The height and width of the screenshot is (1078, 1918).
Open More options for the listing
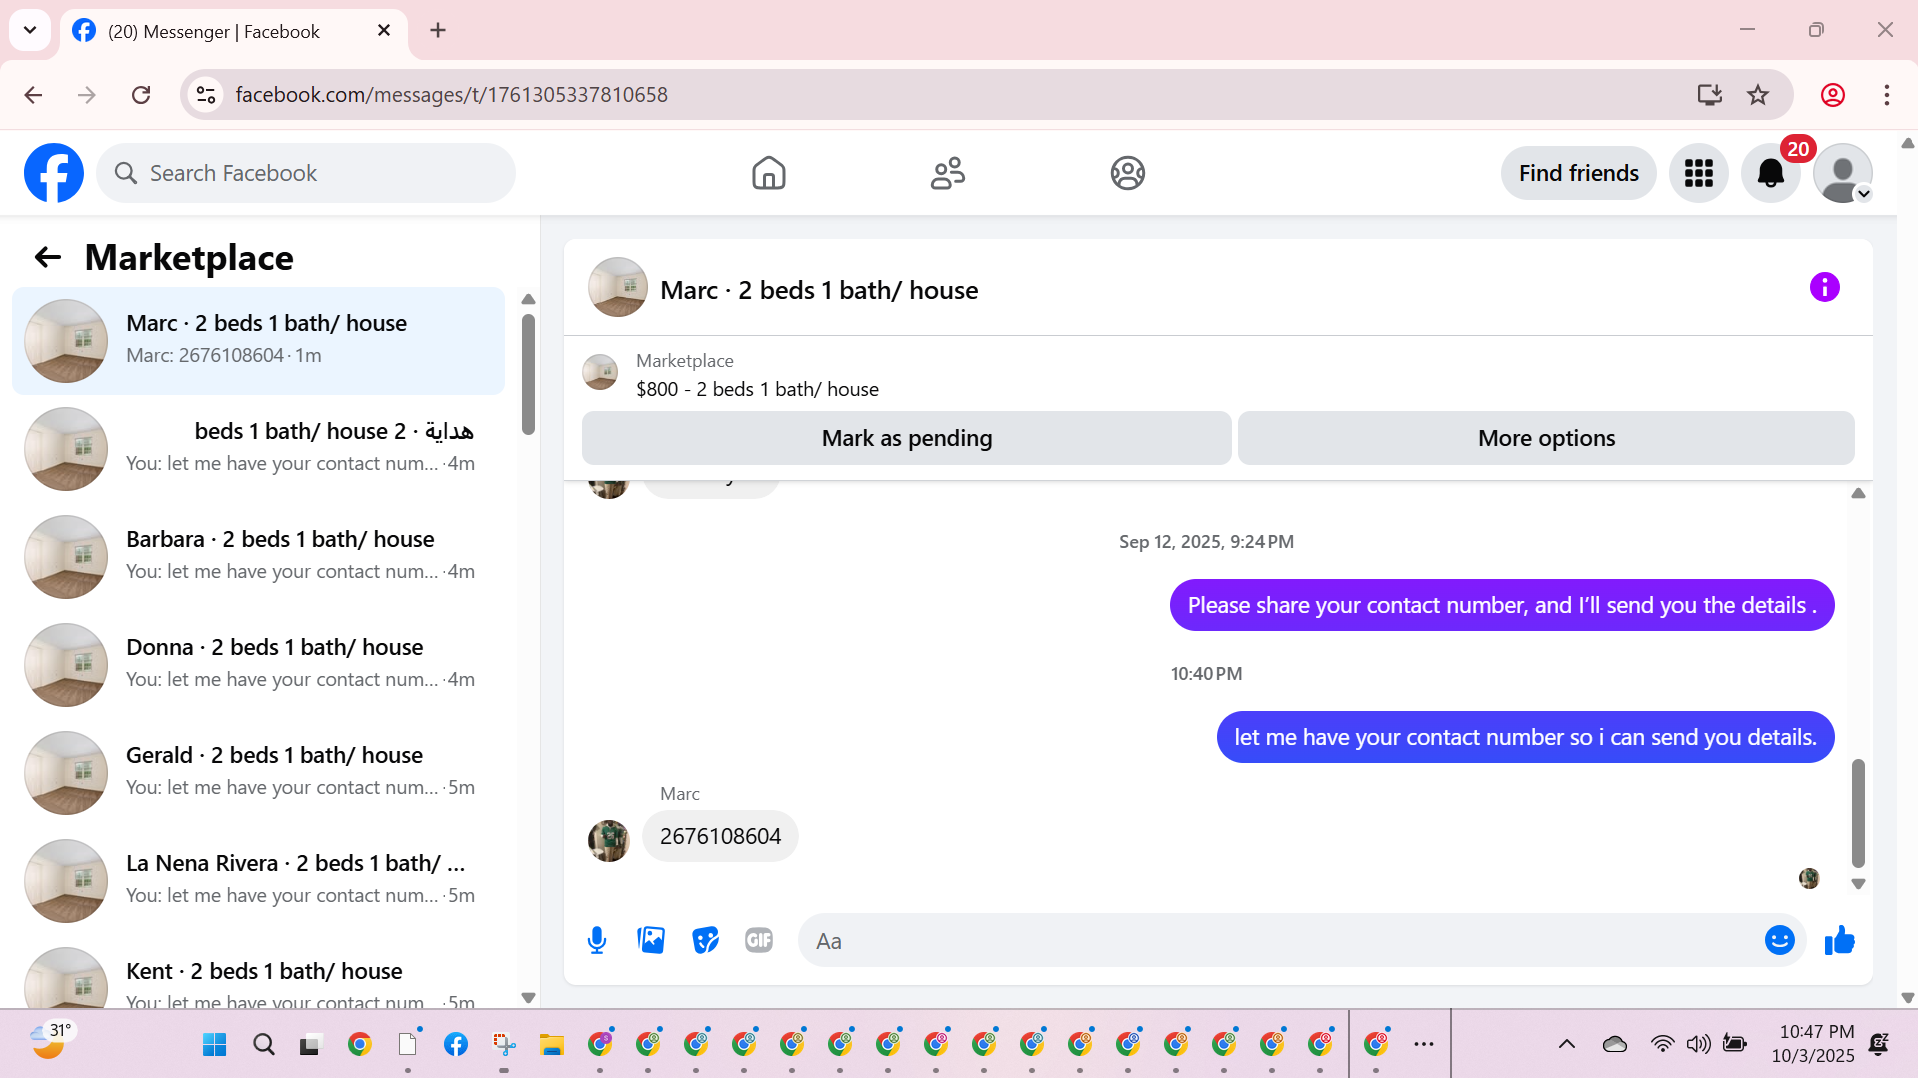pos(1546,438)
